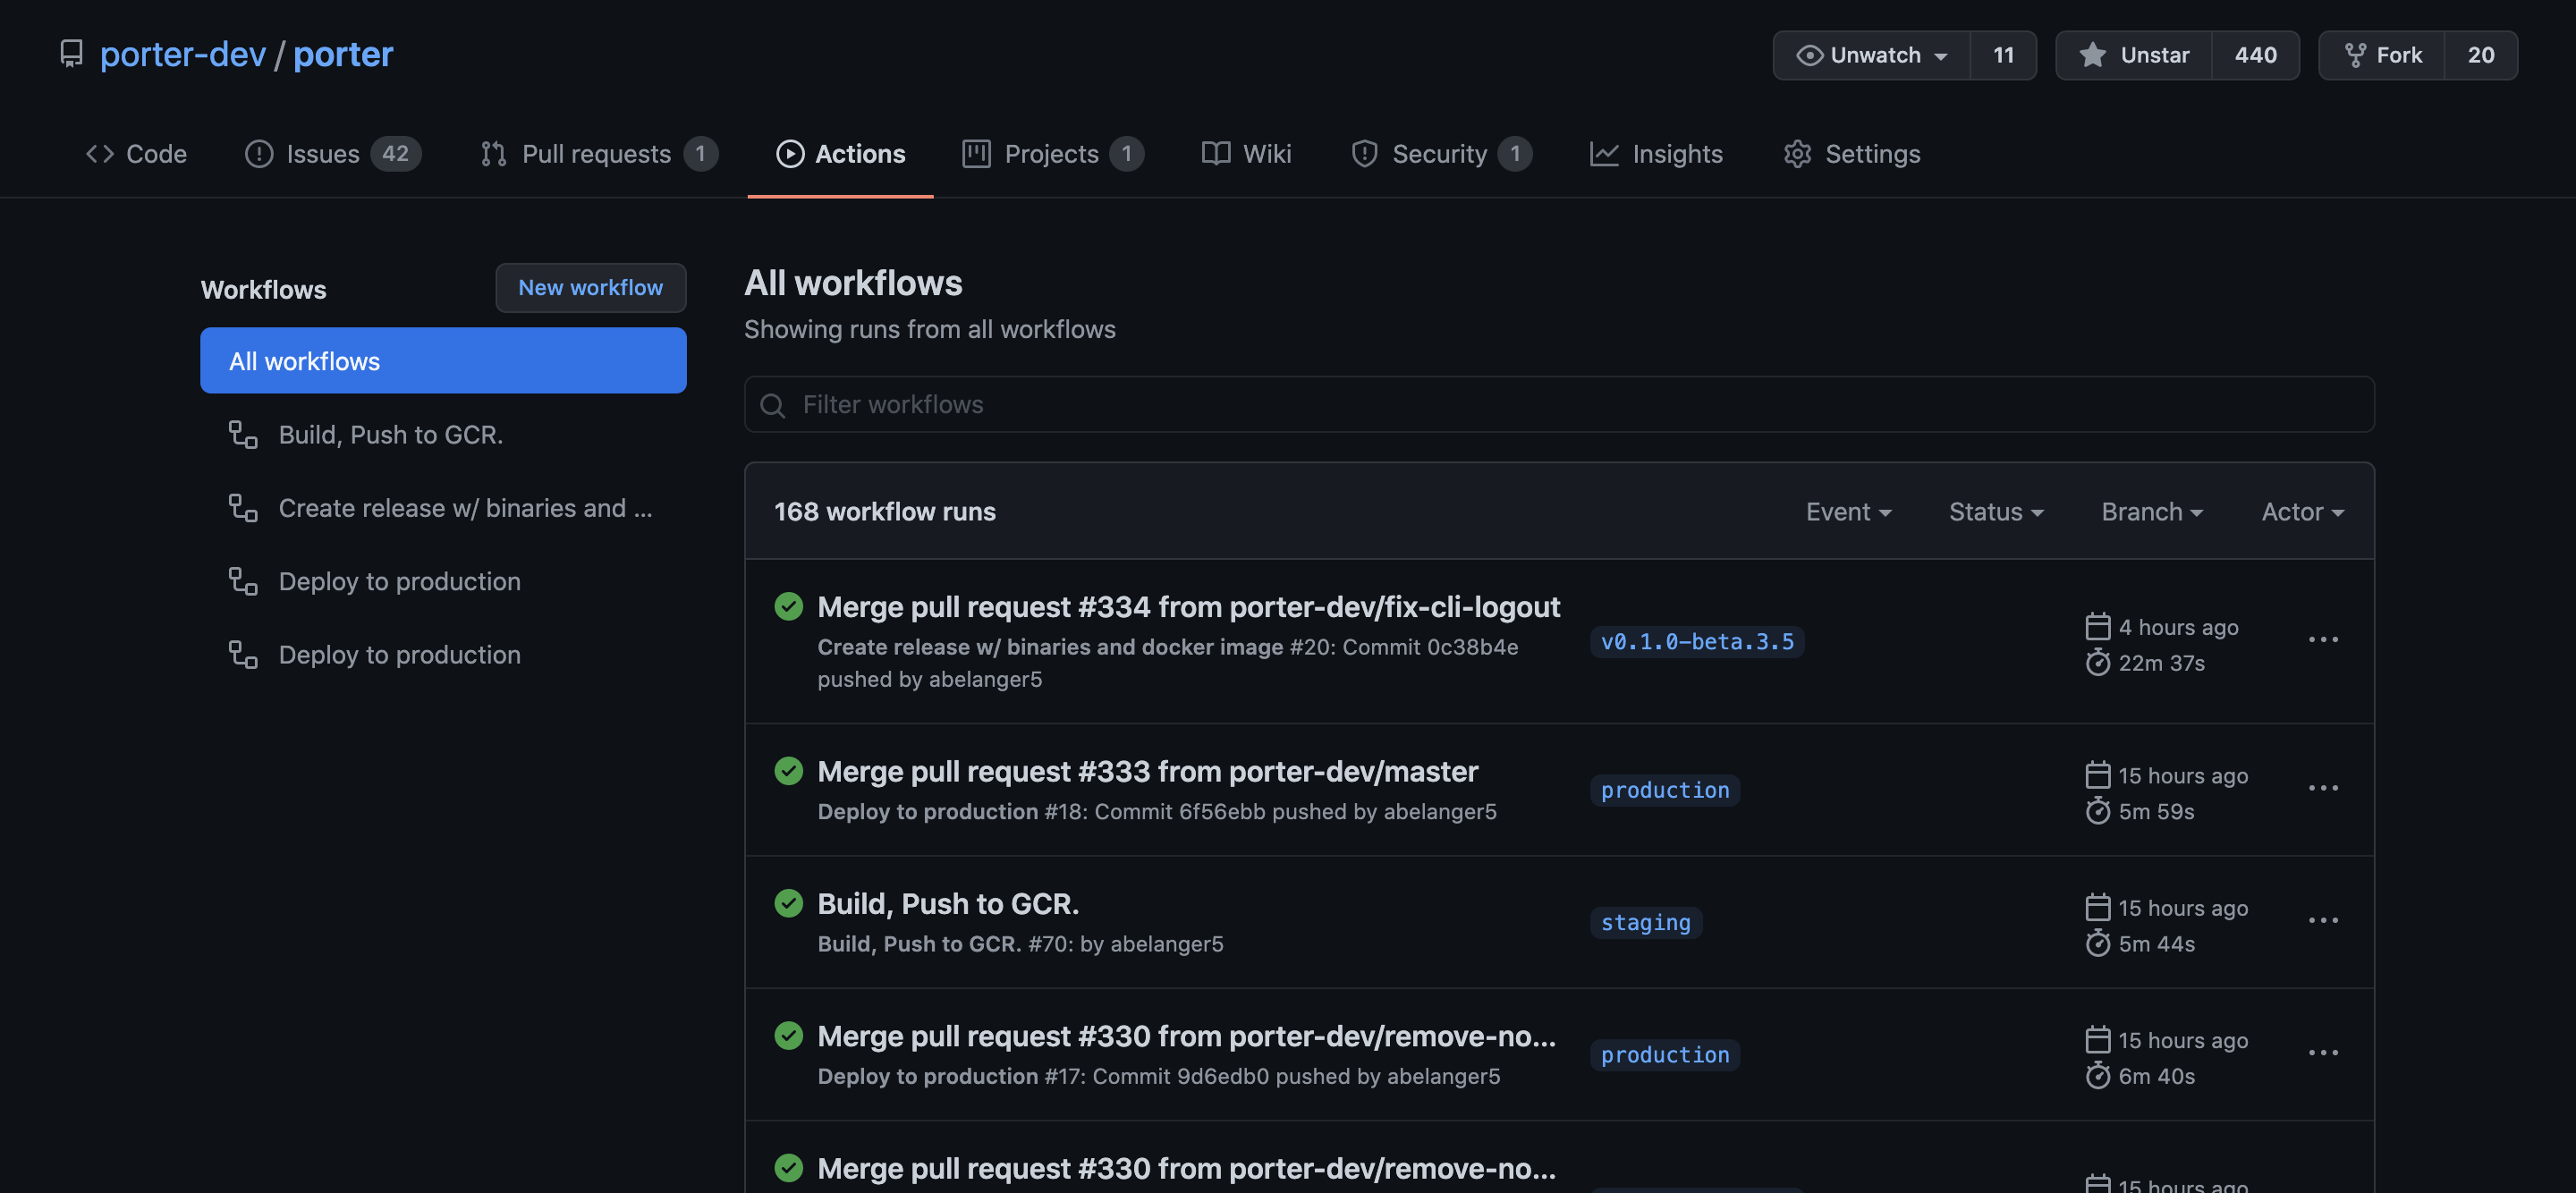The width and height of the screenshot is (2576, 1193).
Task: Open the Pull requests tab
Action: point(597,154)
